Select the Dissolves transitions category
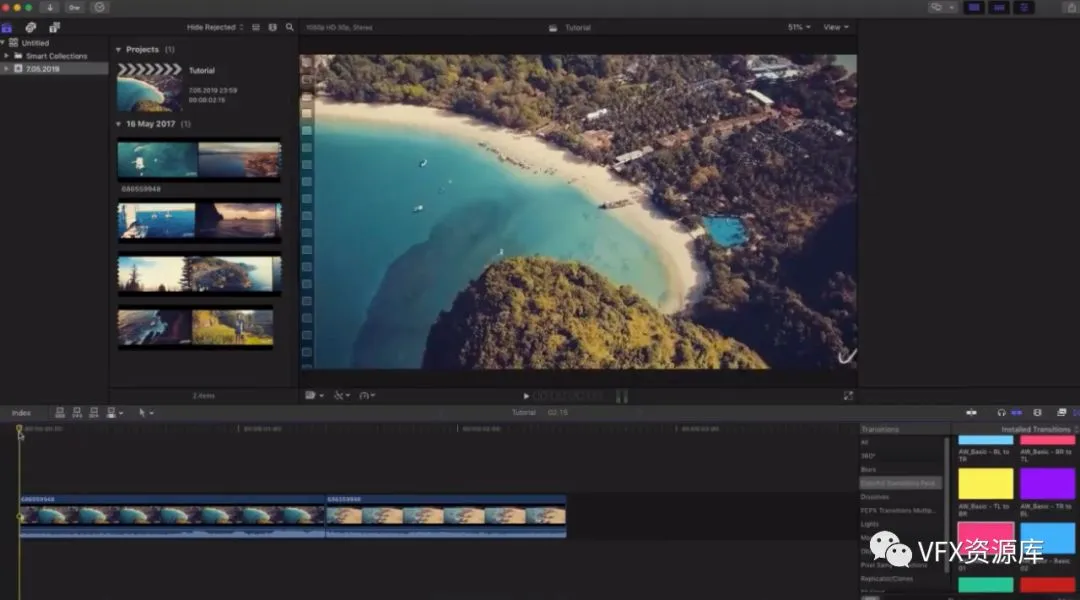The width and height of the screenshot is (1080, 600). pos(875,497)
